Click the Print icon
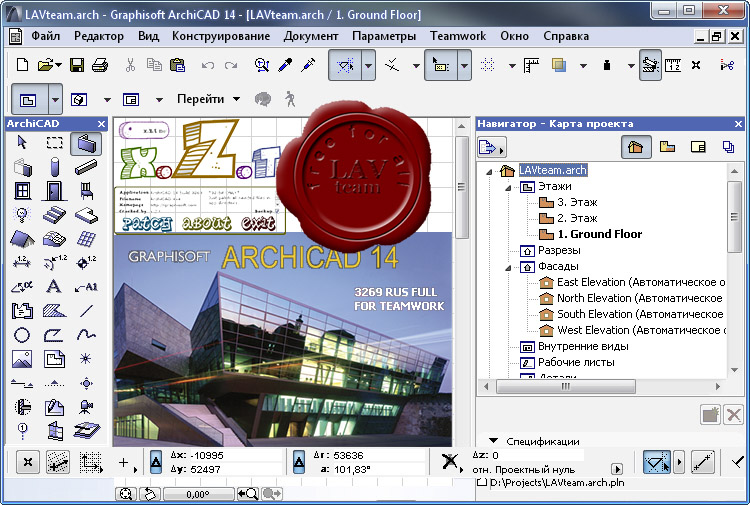The image size is (750, 505). [x=100, y=65]
